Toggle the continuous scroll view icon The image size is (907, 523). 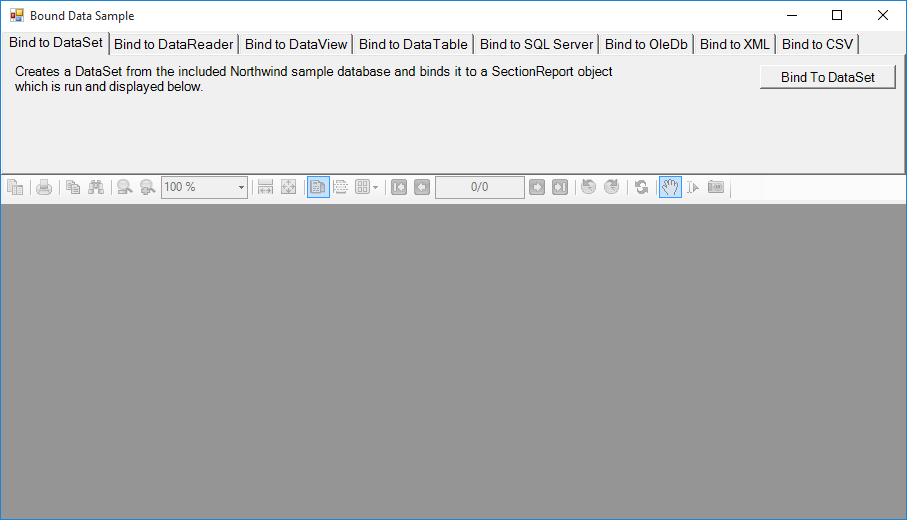click(x=341, y=187)
